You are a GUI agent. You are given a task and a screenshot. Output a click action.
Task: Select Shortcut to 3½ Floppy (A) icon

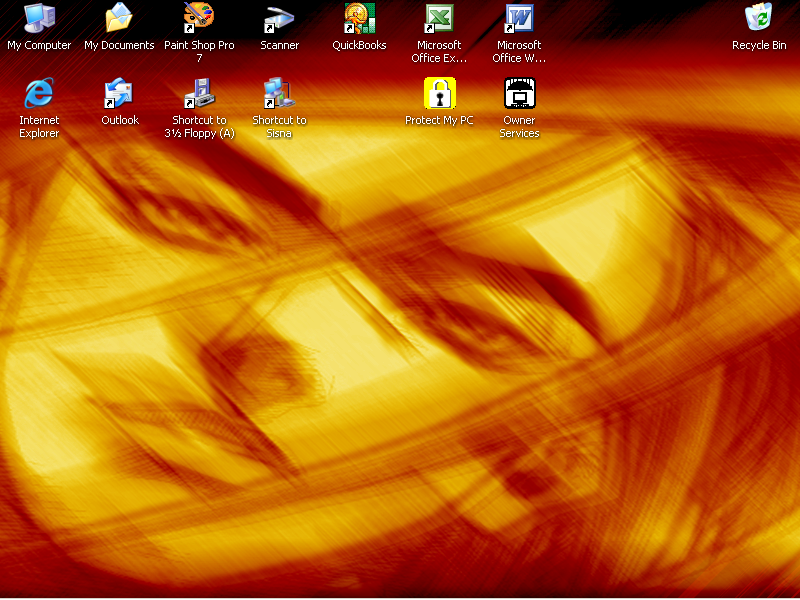pyautogui.click(x=199, y=93)
